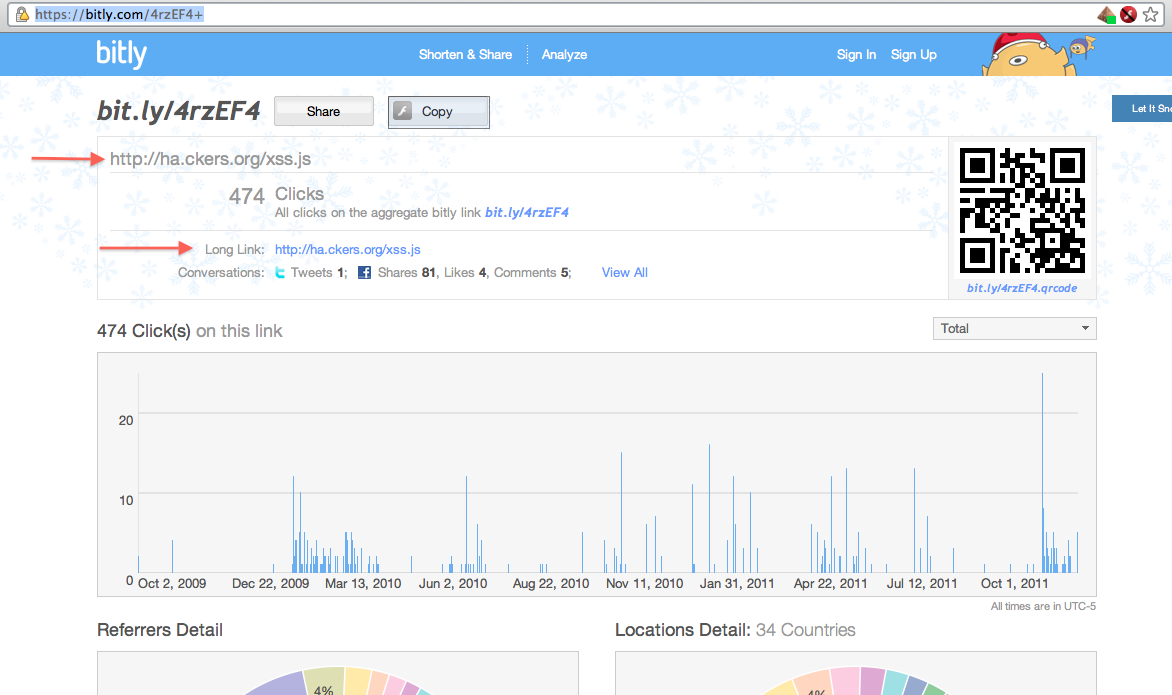This screenshot has height=695, width=1172.
Task: Click the Locations pie chart 4% slice
Action: (x=815, y=685)
